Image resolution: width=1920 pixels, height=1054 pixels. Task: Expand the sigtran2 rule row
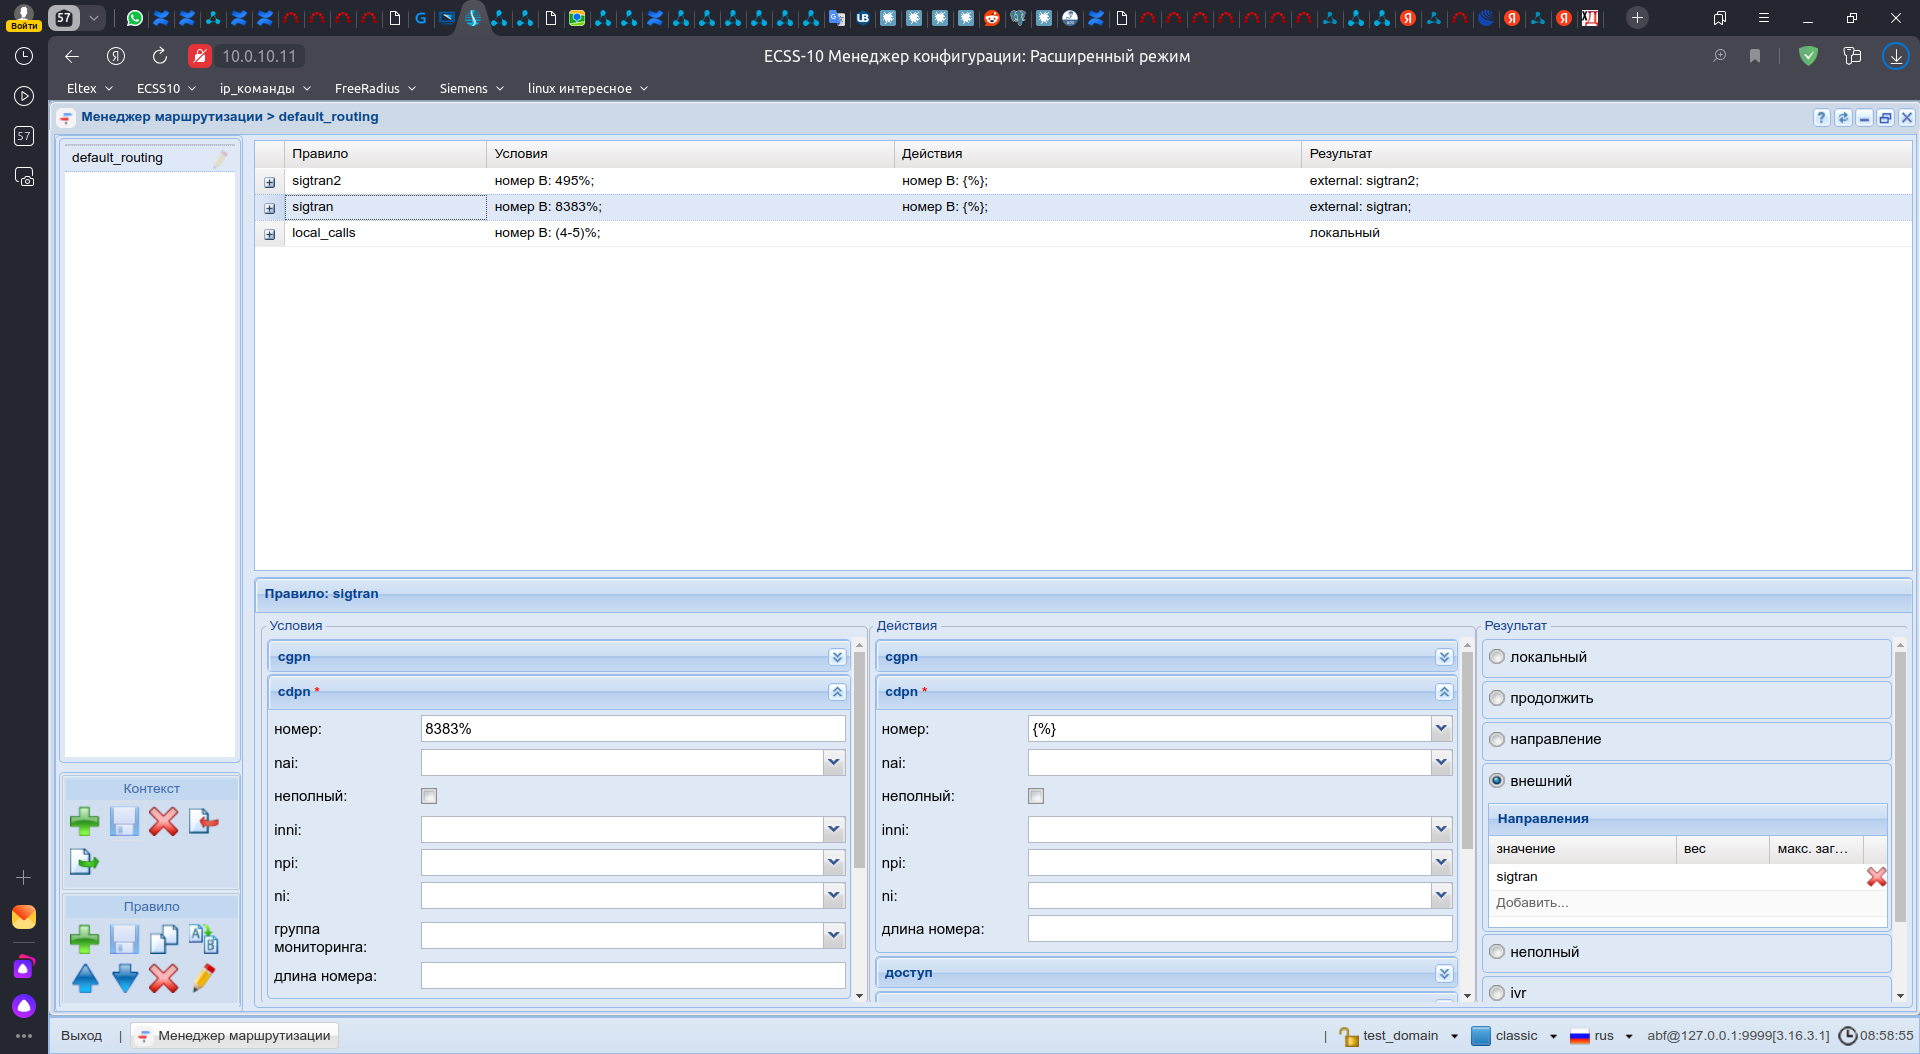[269, 182]
